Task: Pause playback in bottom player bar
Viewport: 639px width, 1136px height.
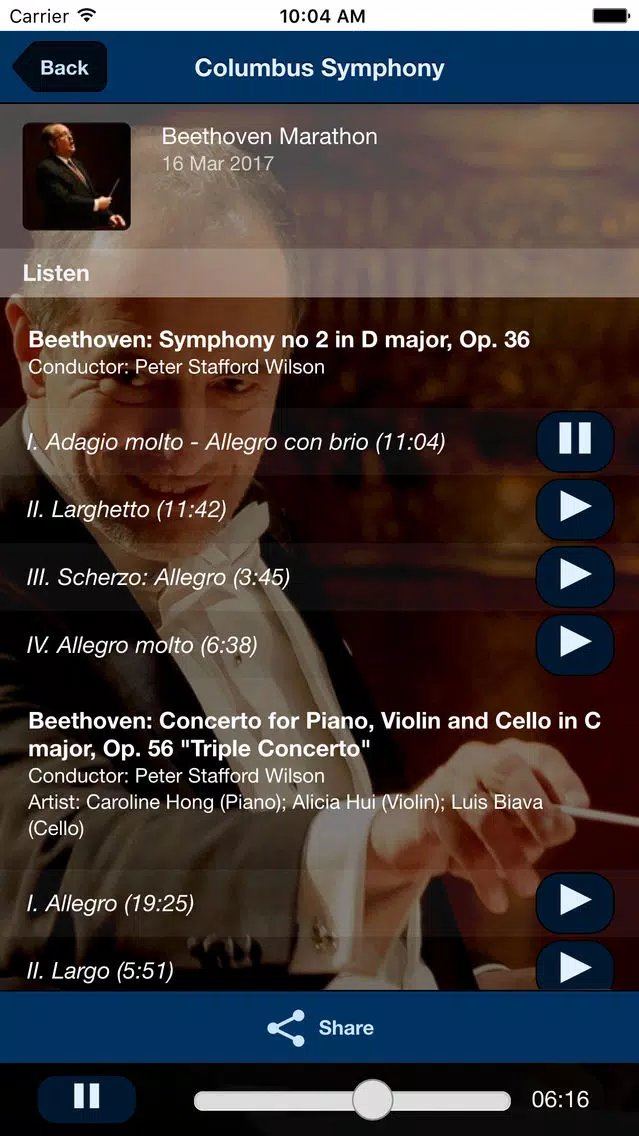Action: (87, 1099)
